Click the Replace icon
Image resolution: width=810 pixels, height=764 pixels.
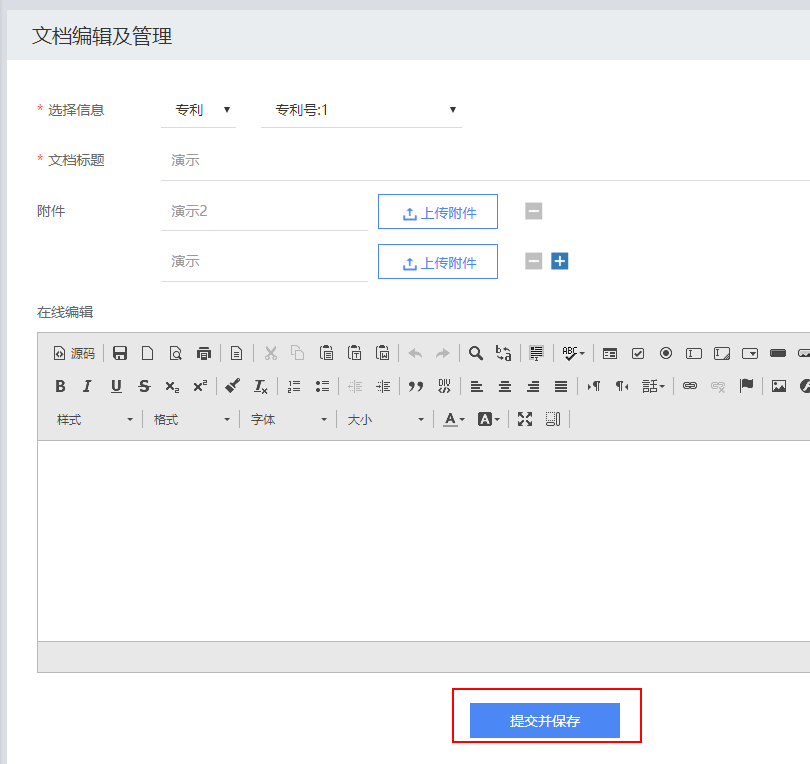[504, 353]
